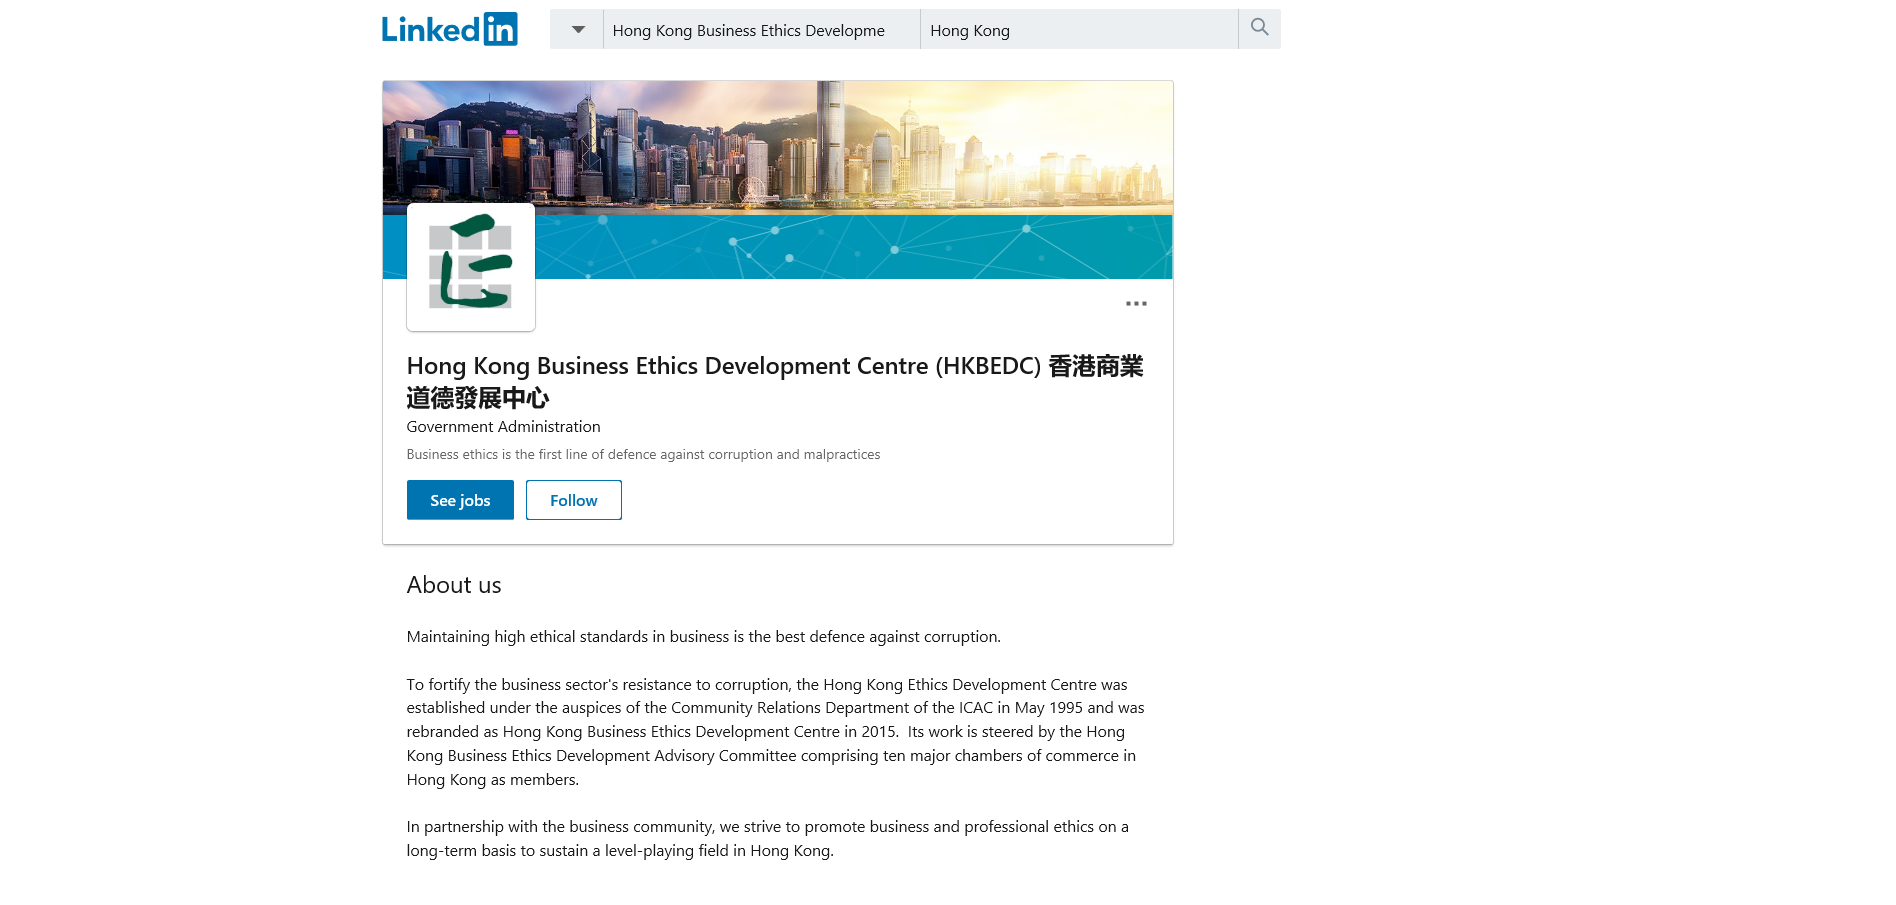This screenshot has height=905, width=1896.
Task: Click the business ethics tagline text
Action: (x=643, y=454)
